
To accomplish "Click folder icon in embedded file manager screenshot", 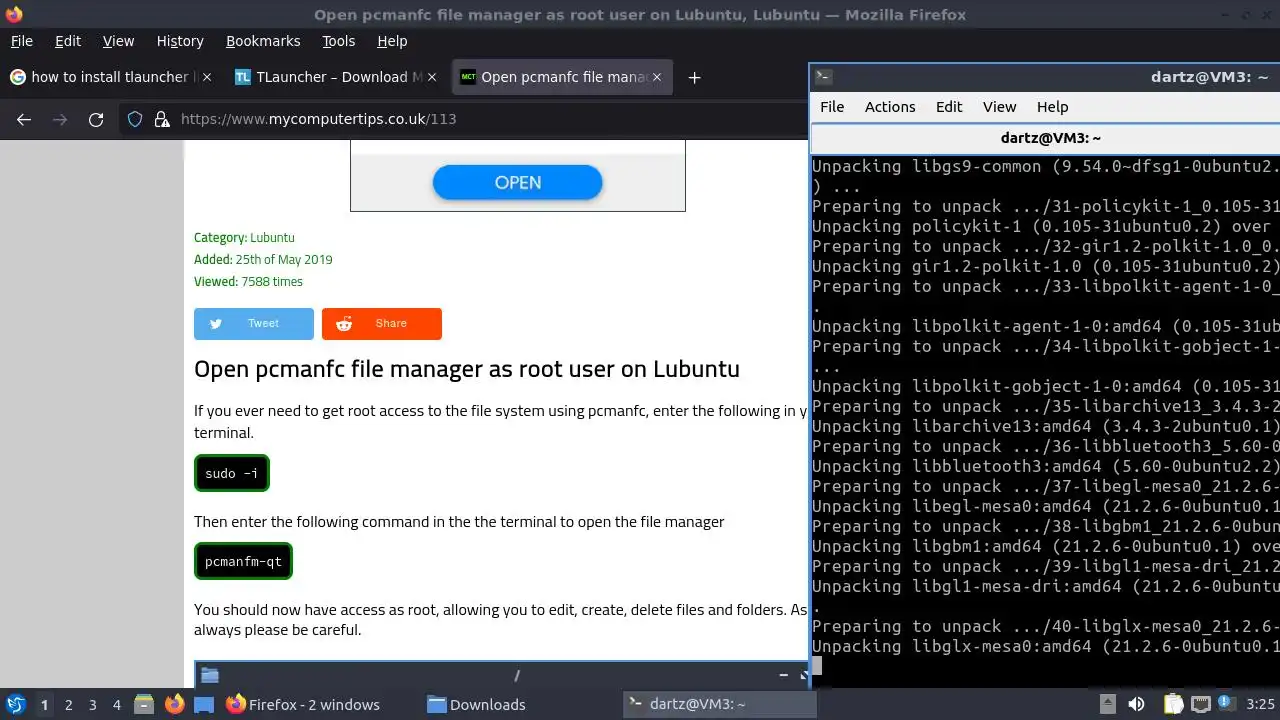I will click(209, 675).
